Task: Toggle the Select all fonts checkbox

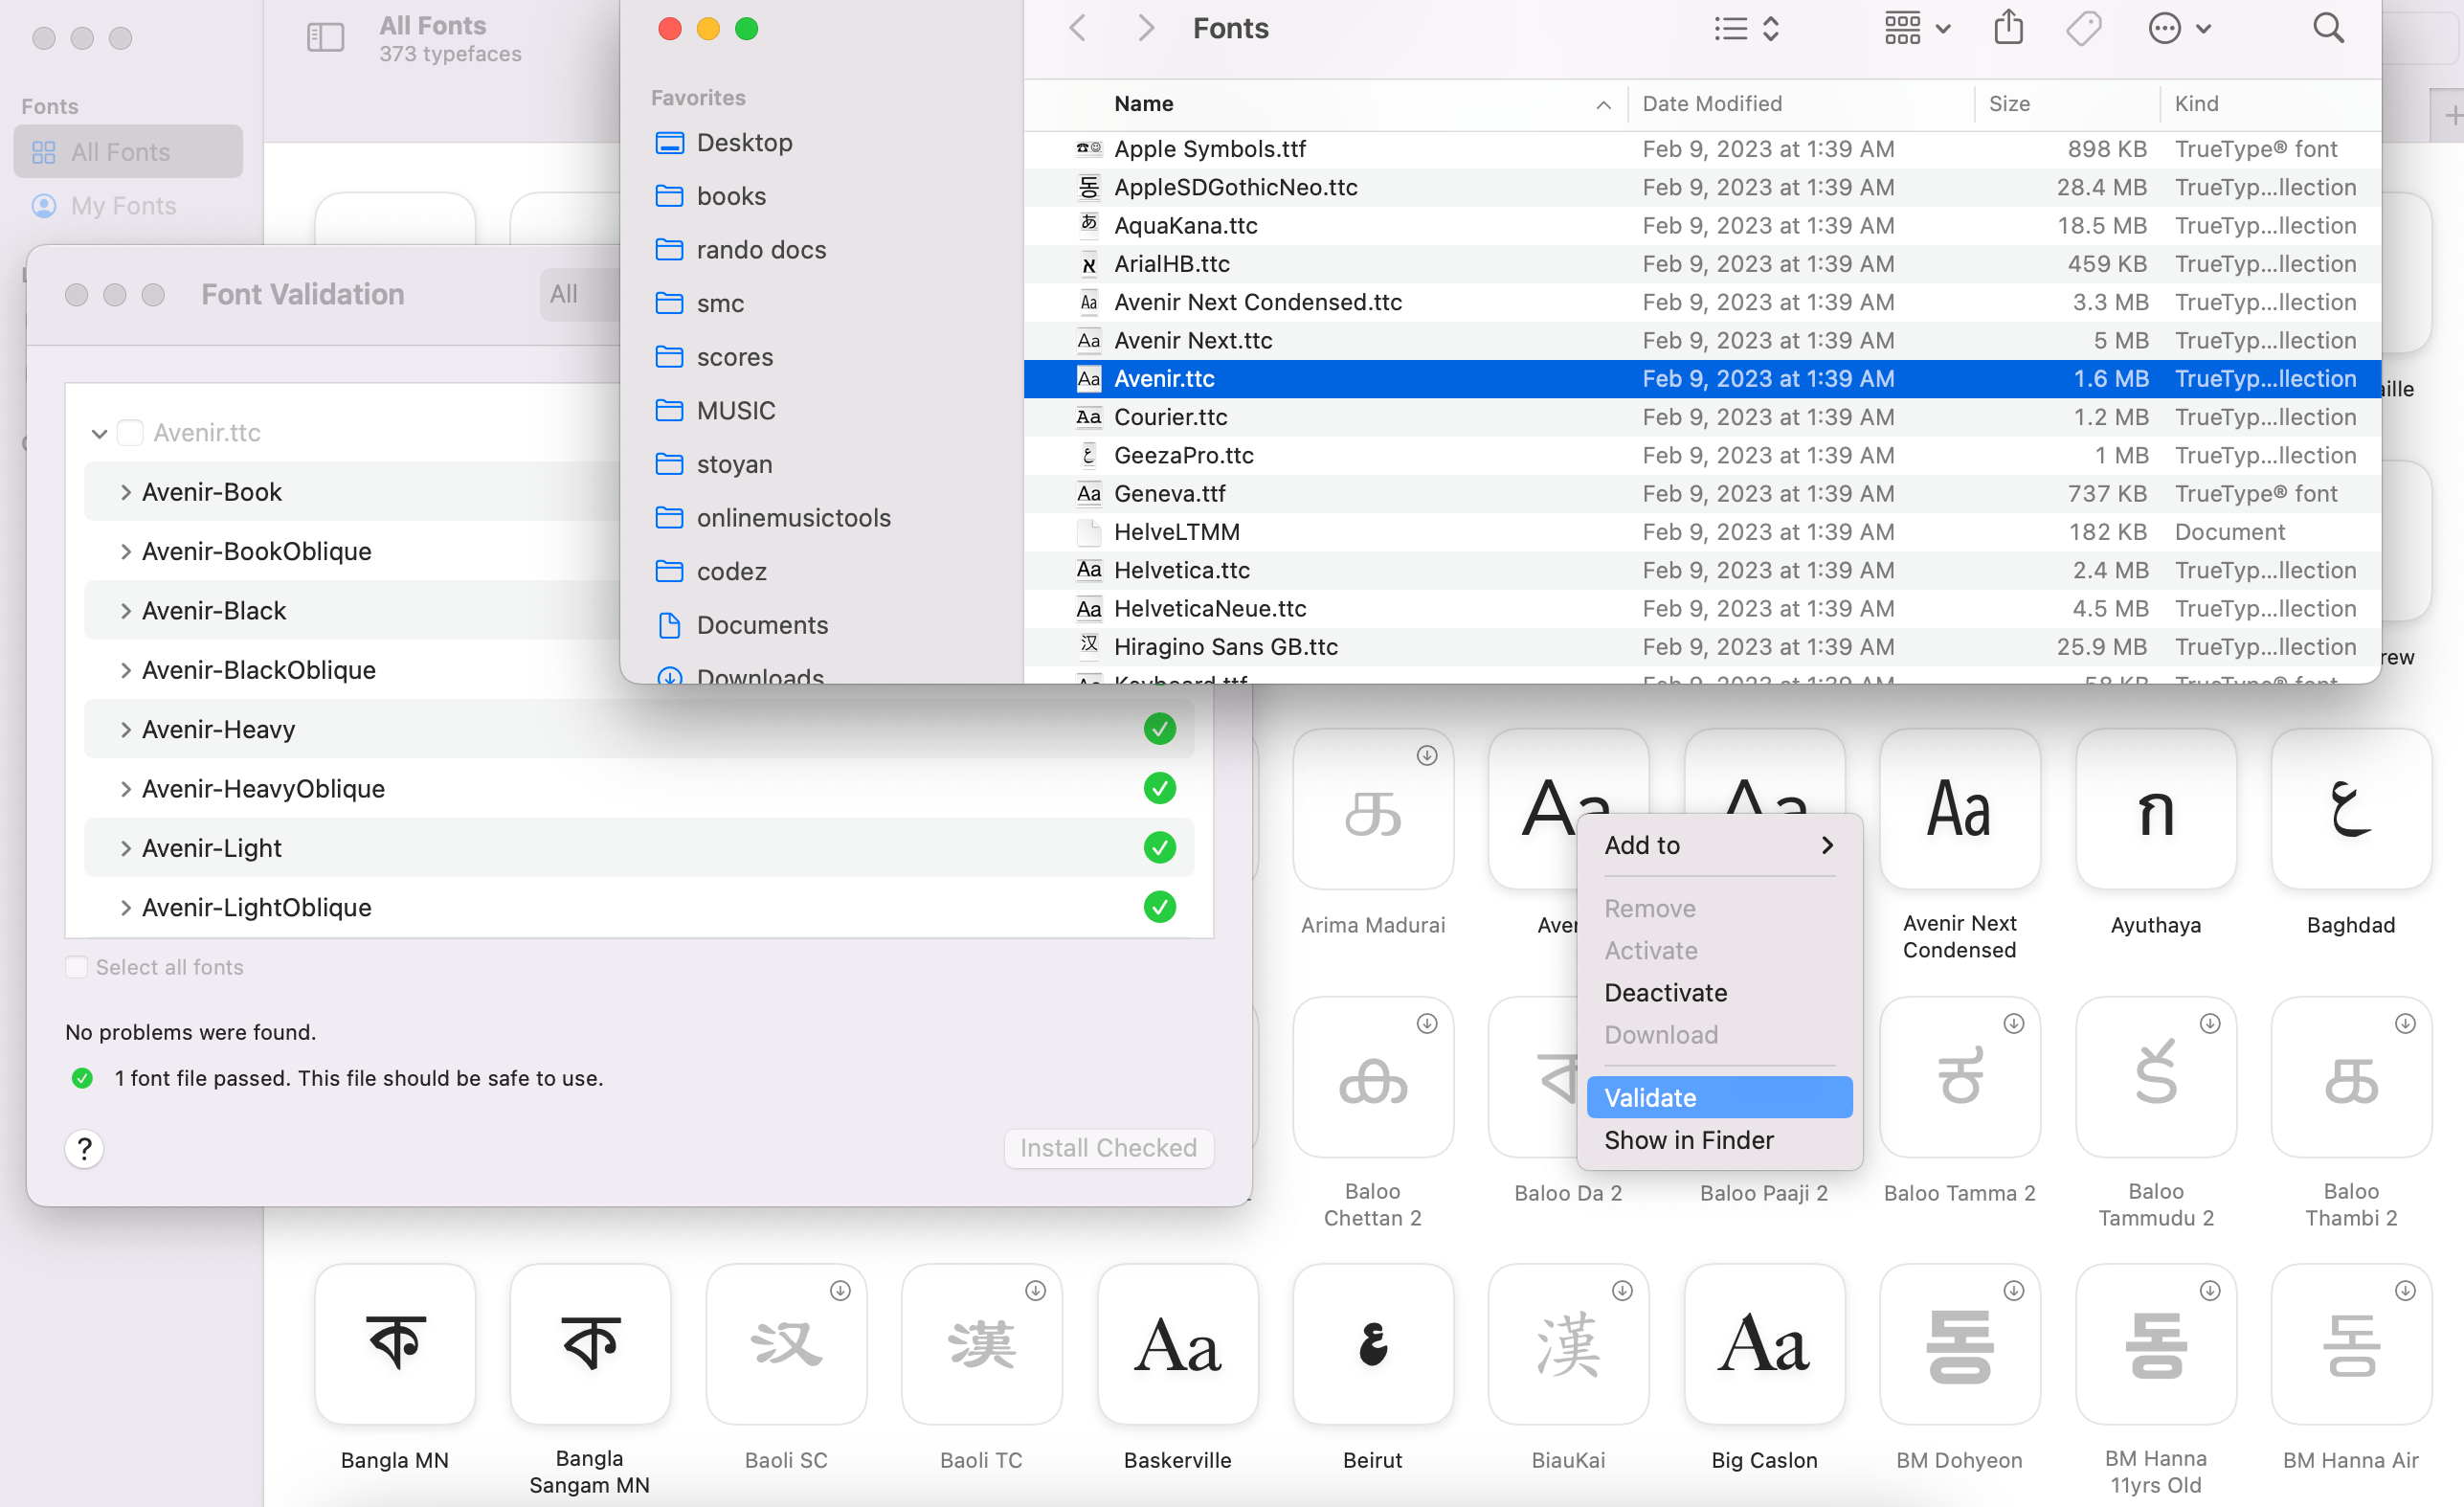Action: [x=74, y=966]
